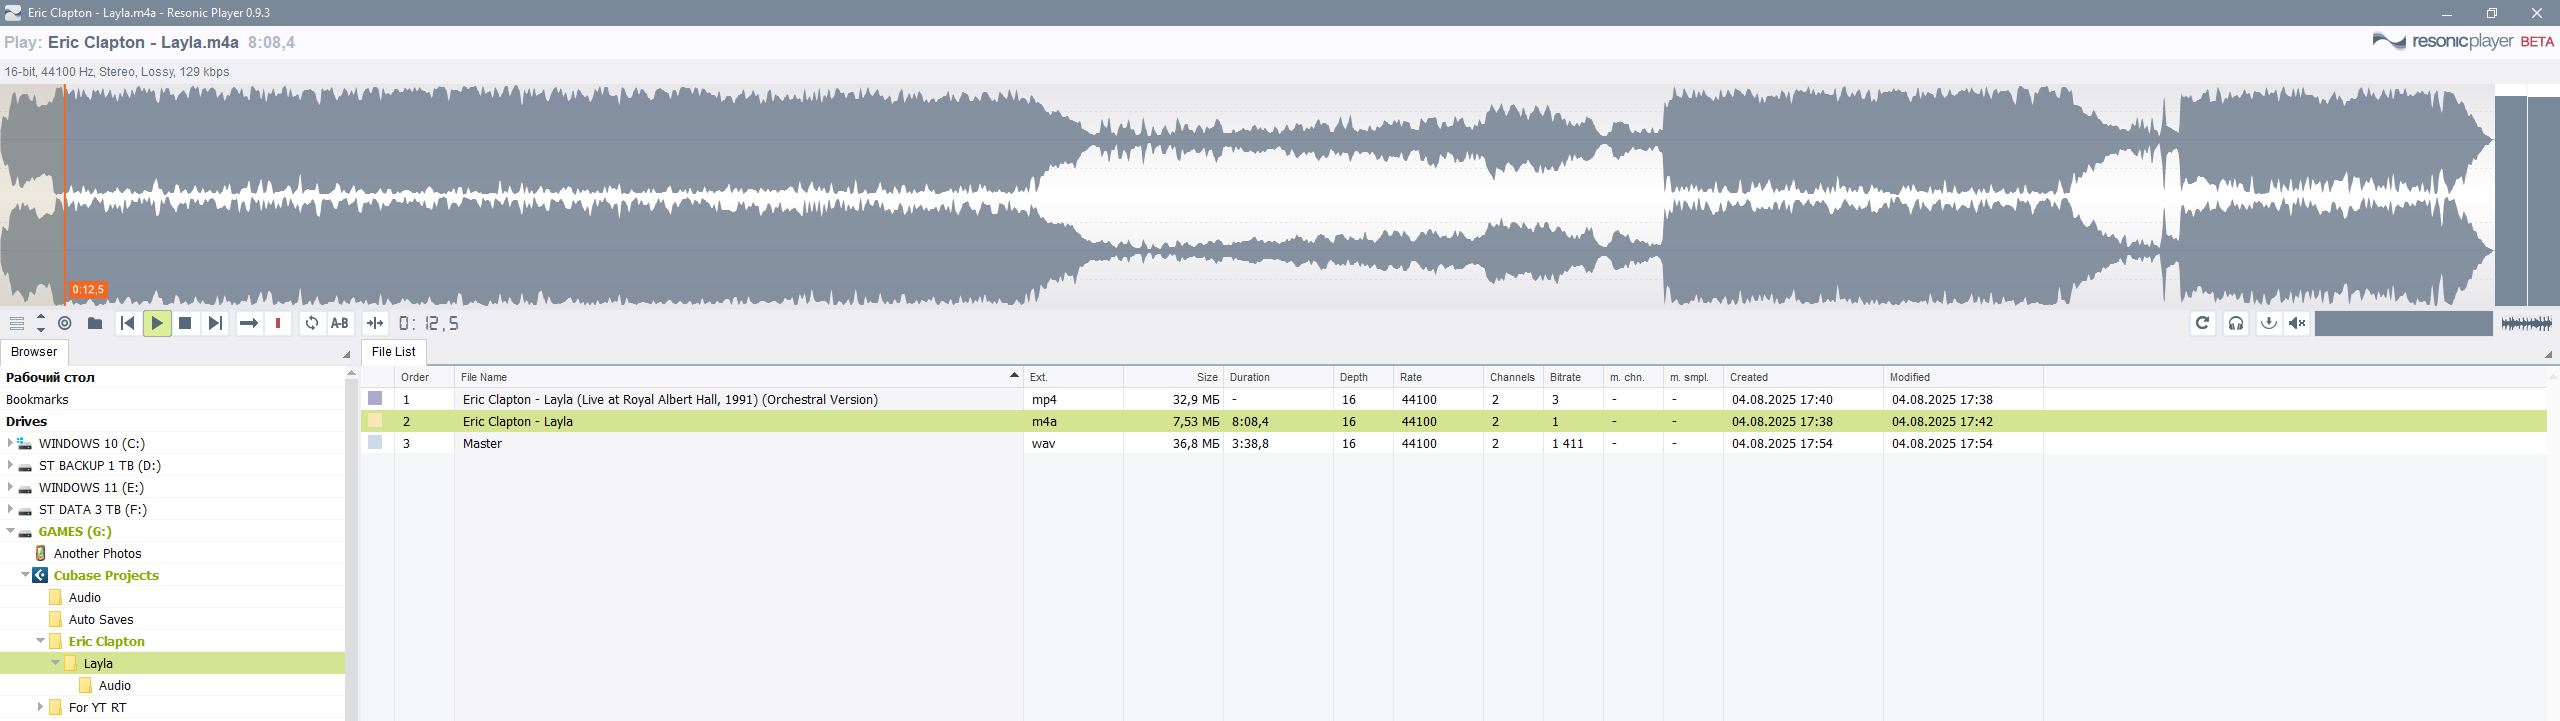
Task: Adjust the volume slider bar
Action: point(2402,323)
